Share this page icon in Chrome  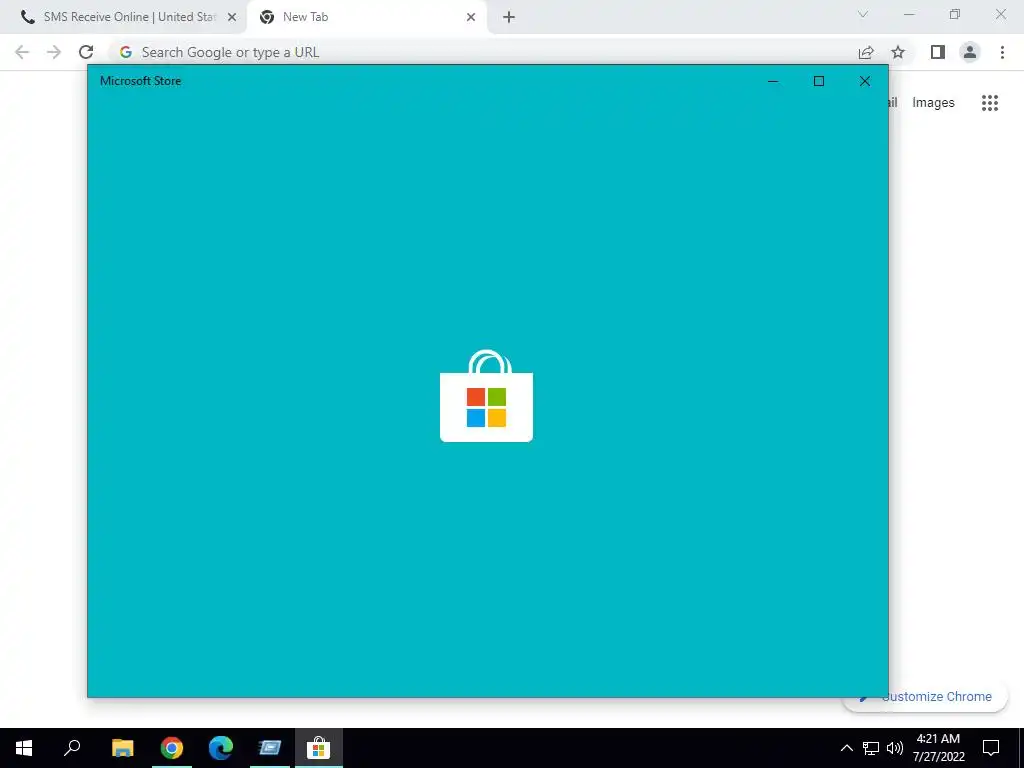tap(866, 52)
